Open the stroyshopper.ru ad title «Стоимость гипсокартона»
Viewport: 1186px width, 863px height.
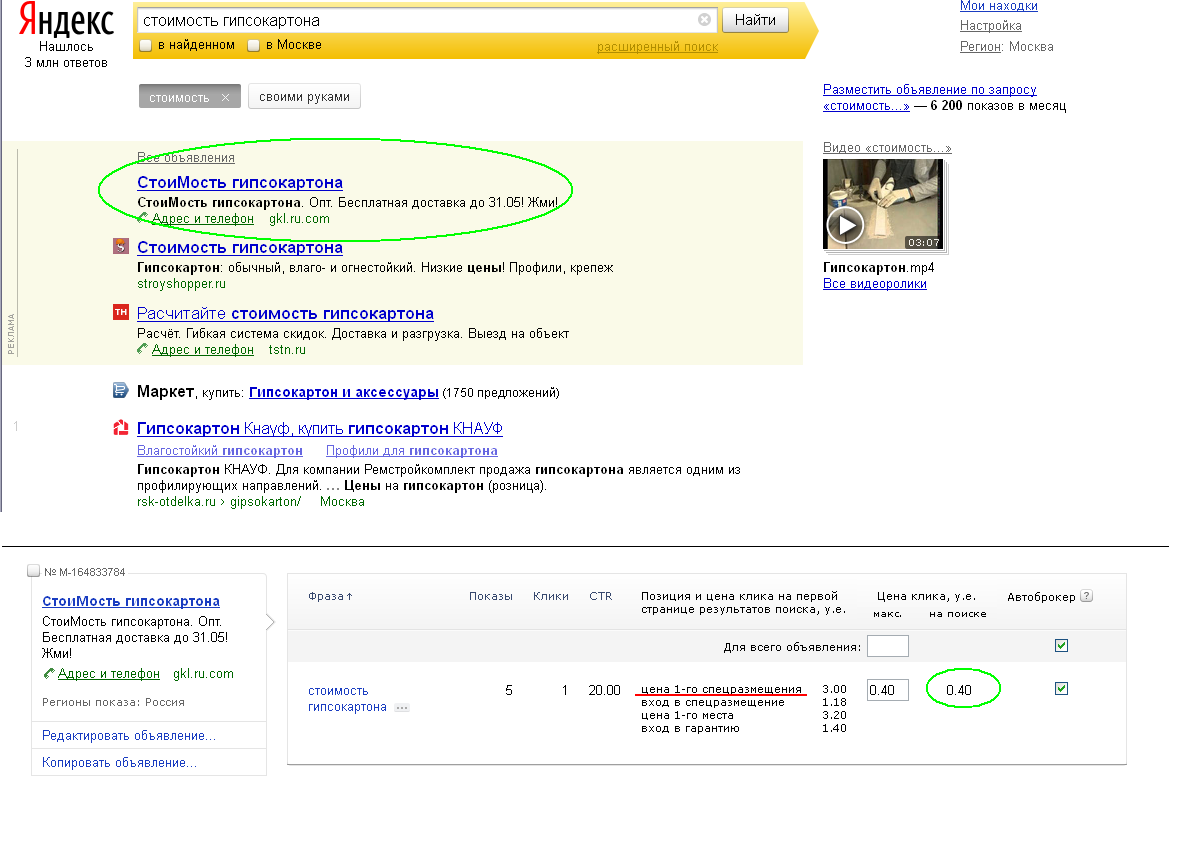pos(240,247)
